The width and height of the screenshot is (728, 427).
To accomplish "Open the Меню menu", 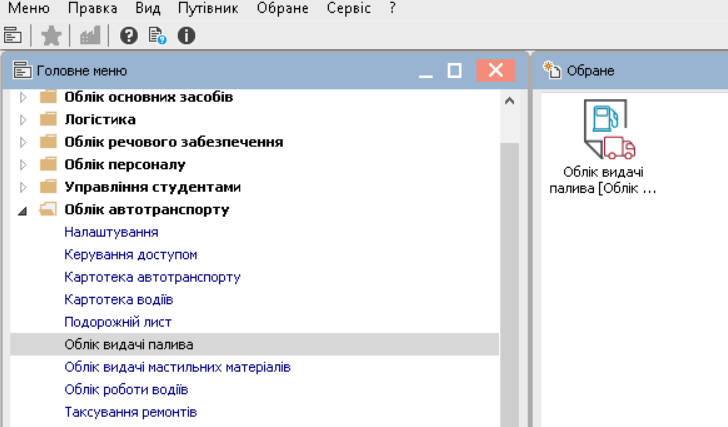I will pos(29,8).
